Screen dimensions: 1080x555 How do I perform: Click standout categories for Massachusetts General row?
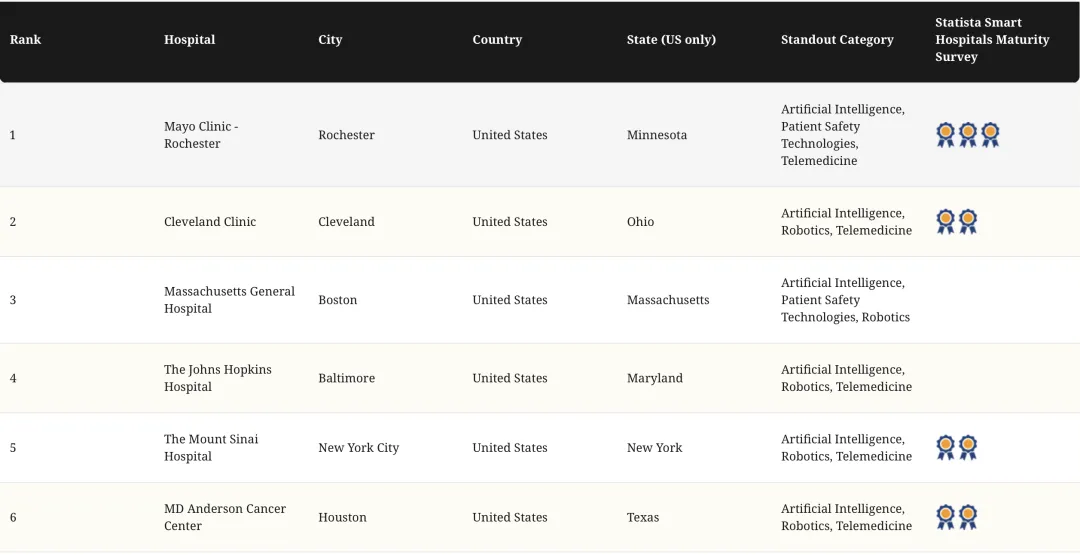click(x=846, y=300)
